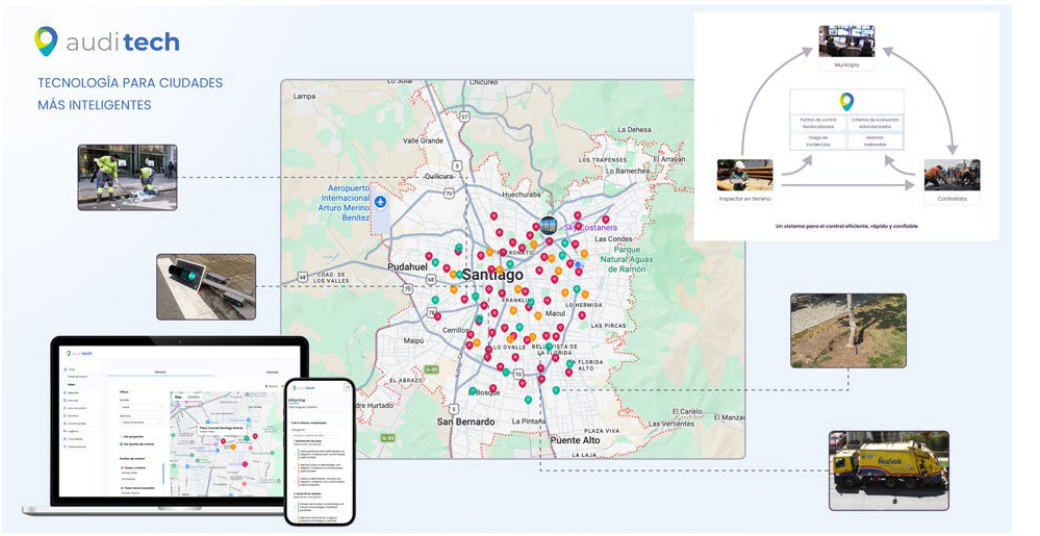Select the airport plane icon on map
This screenshot has height=536, width=1040.
380,202
